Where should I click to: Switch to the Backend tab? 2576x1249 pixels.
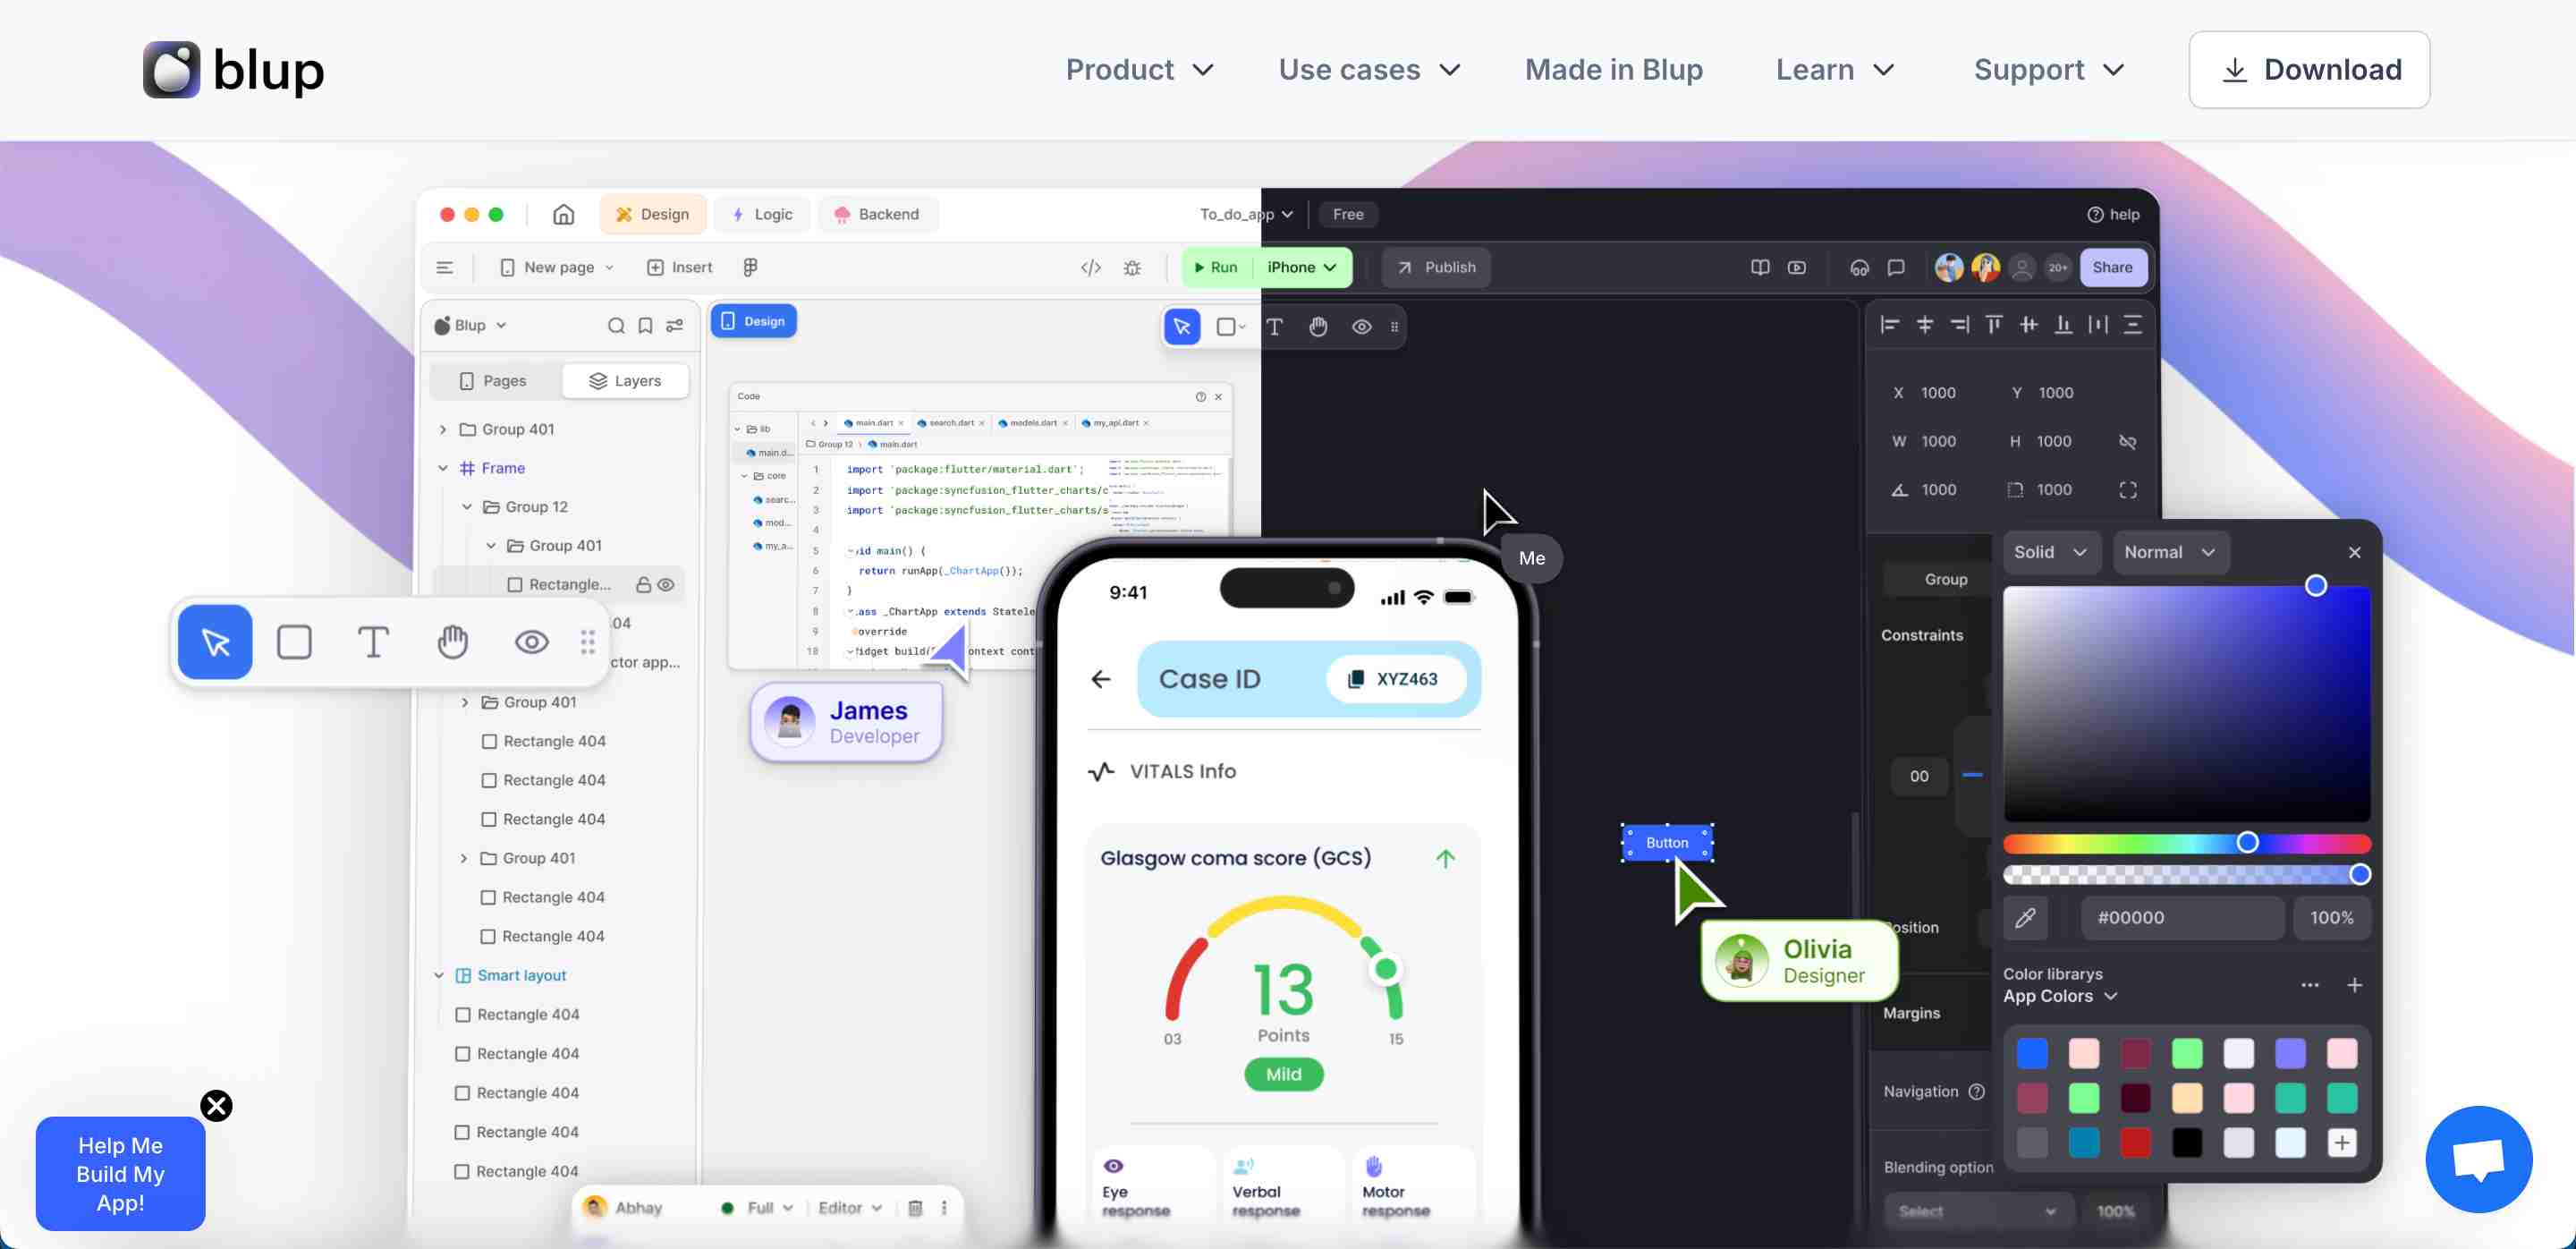tap(877, 214)
